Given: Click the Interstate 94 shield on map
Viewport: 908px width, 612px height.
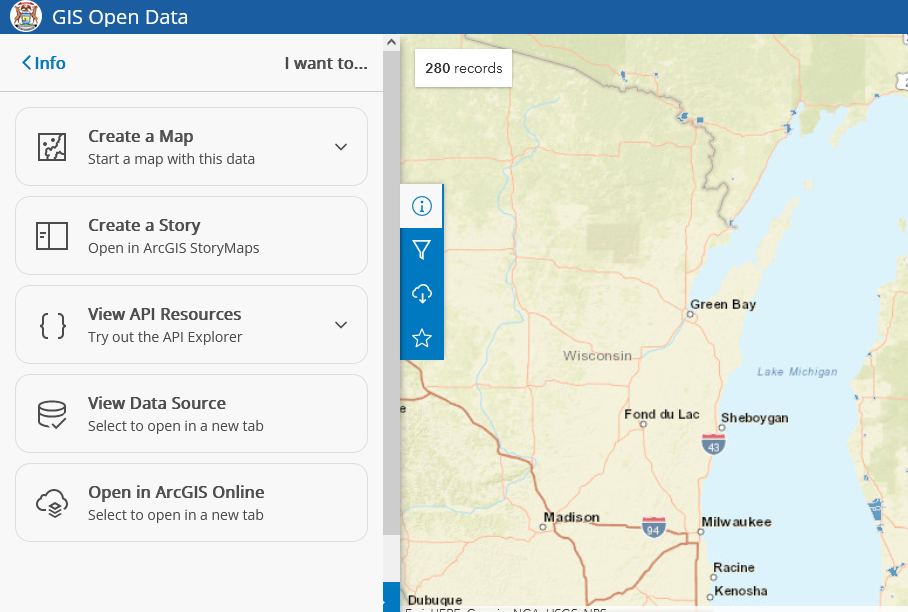Looking at the screenshot, I should click(x=653, y=527).
